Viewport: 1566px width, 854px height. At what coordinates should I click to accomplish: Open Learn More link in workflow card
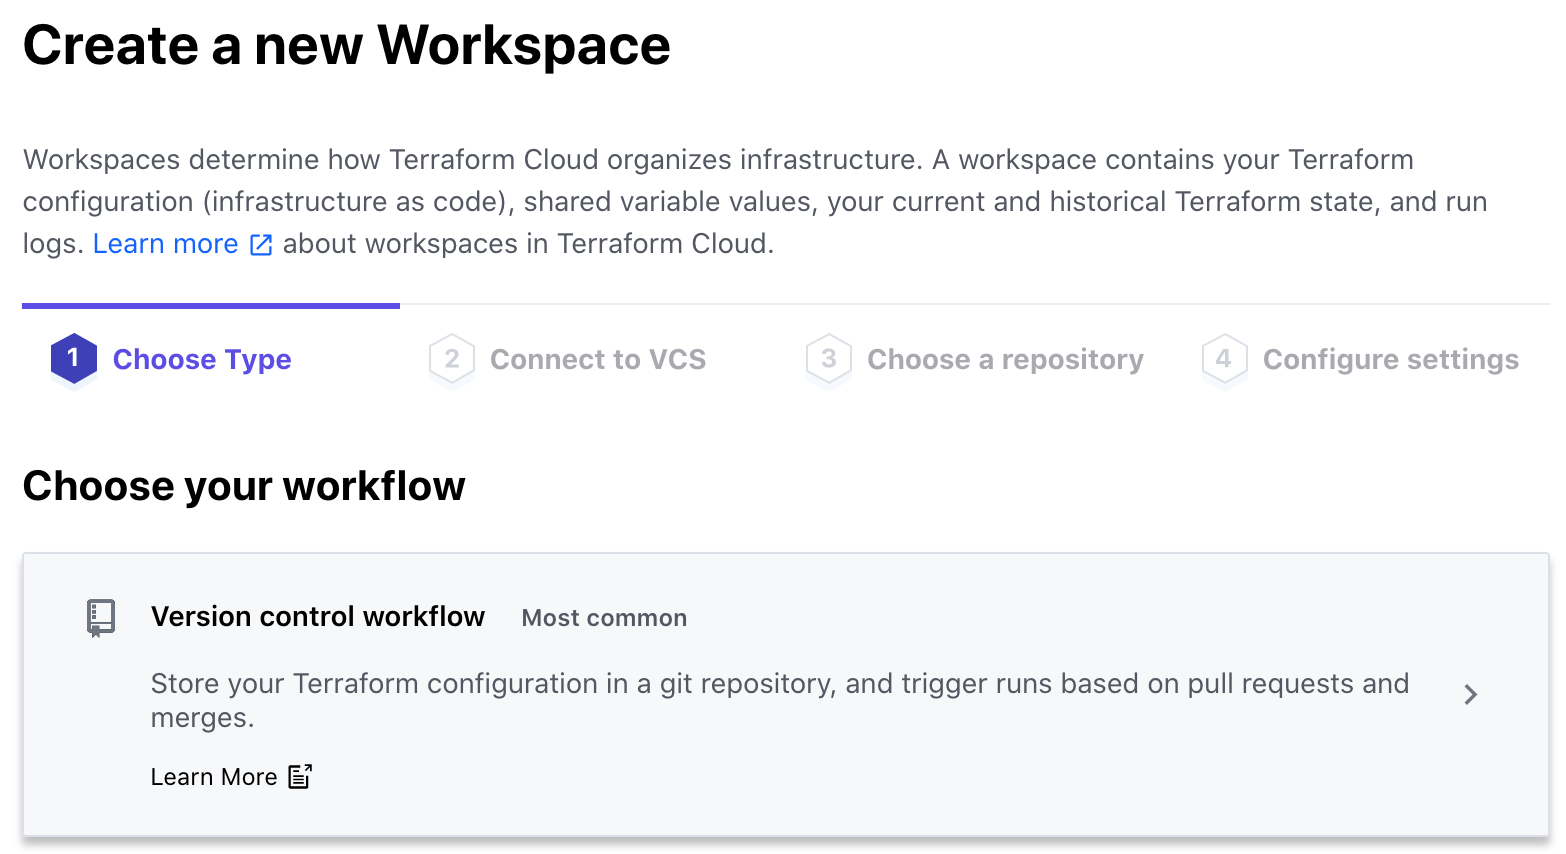214,777
